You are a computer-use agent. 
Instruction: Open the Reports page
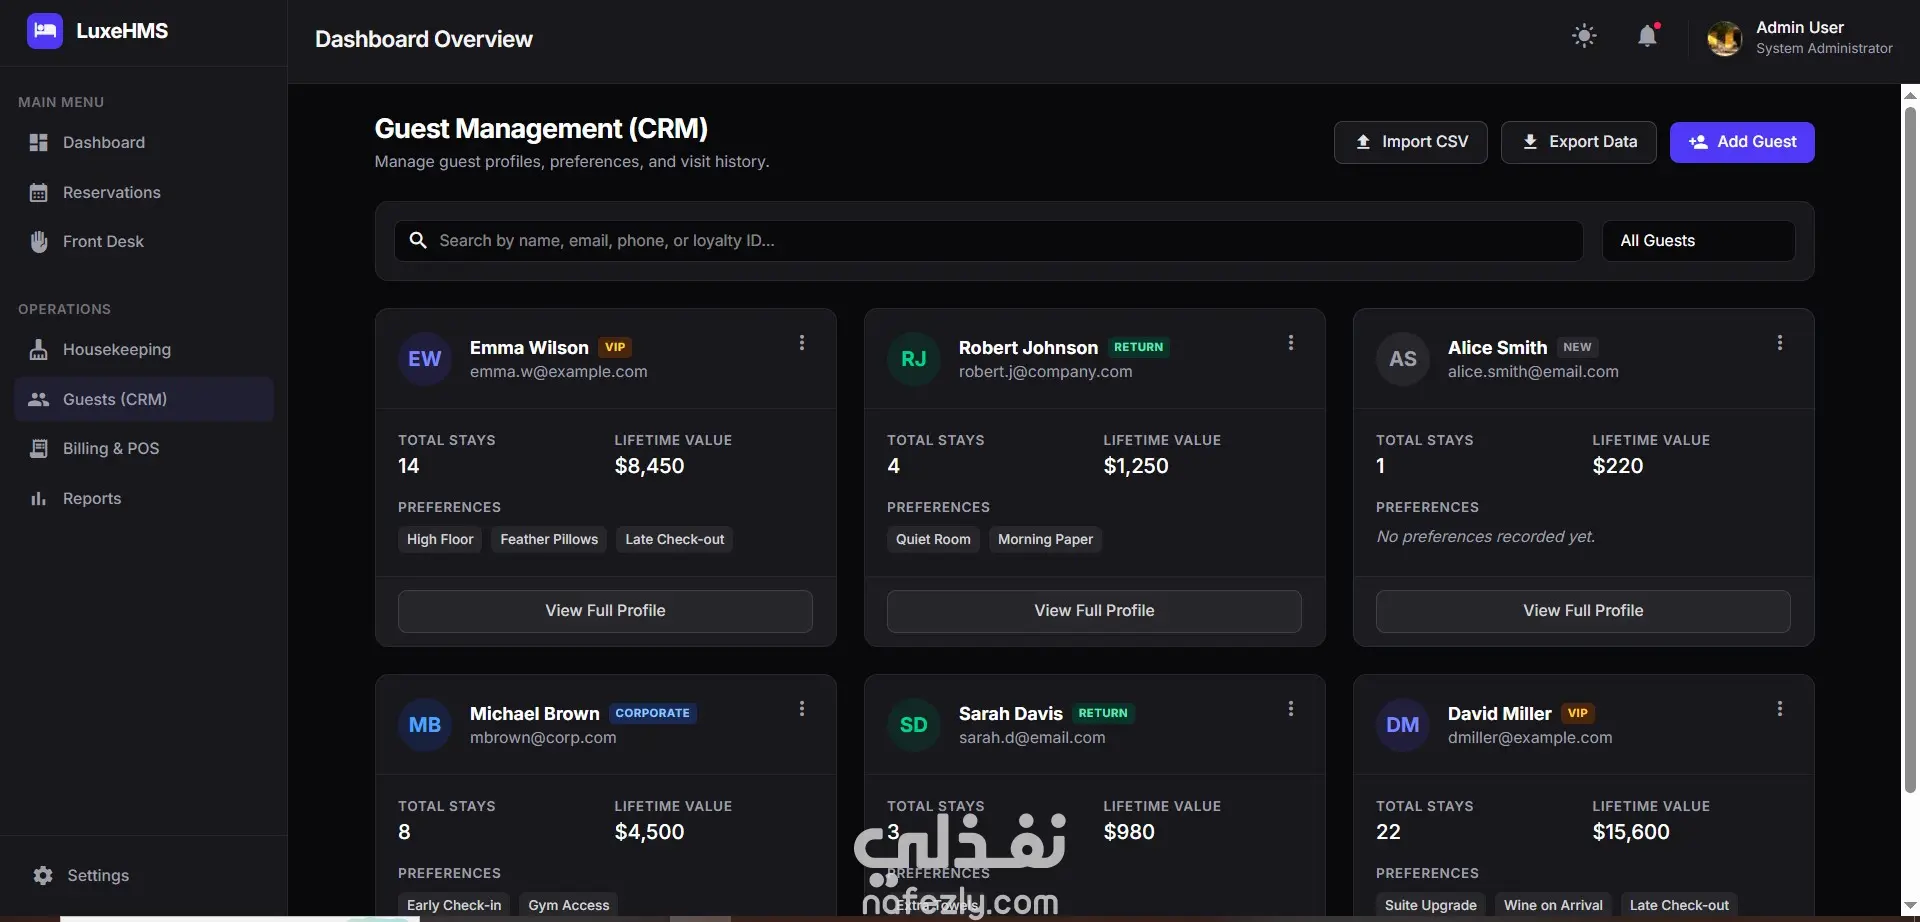click(144, 498)
